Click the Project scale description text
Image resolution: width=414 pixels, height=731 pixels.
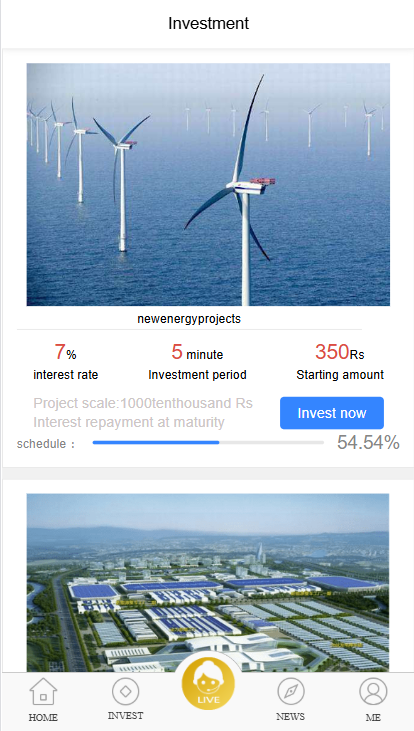[143, 403]
